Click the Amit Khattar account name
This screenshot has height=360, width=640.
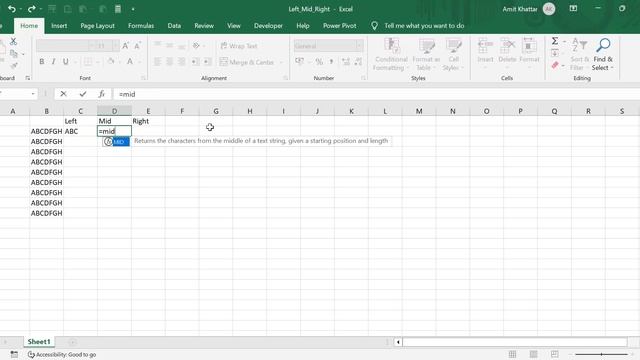pyautogui.click(x=520, y=9)
